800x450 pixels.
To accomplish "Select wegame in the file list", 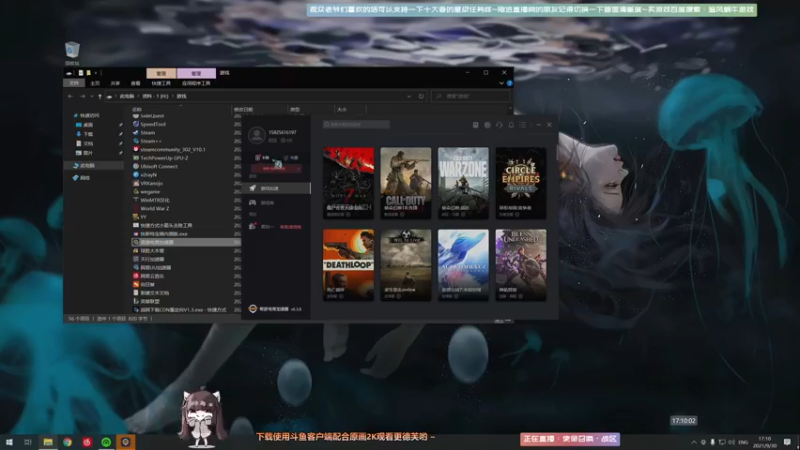I will [146, 191].
